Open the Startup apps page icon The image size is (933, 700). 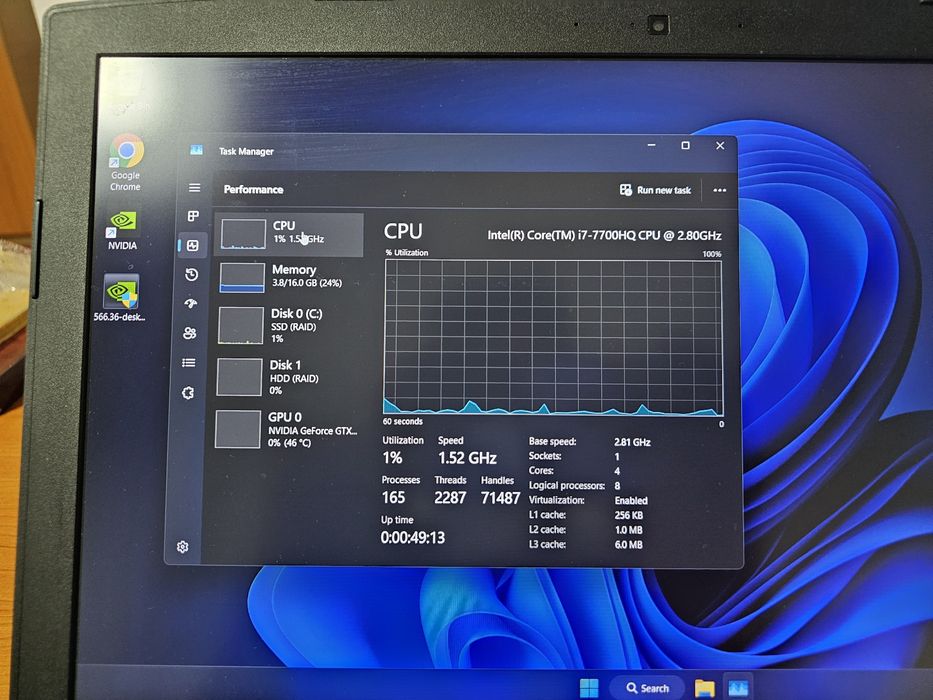tap(190, 304)
